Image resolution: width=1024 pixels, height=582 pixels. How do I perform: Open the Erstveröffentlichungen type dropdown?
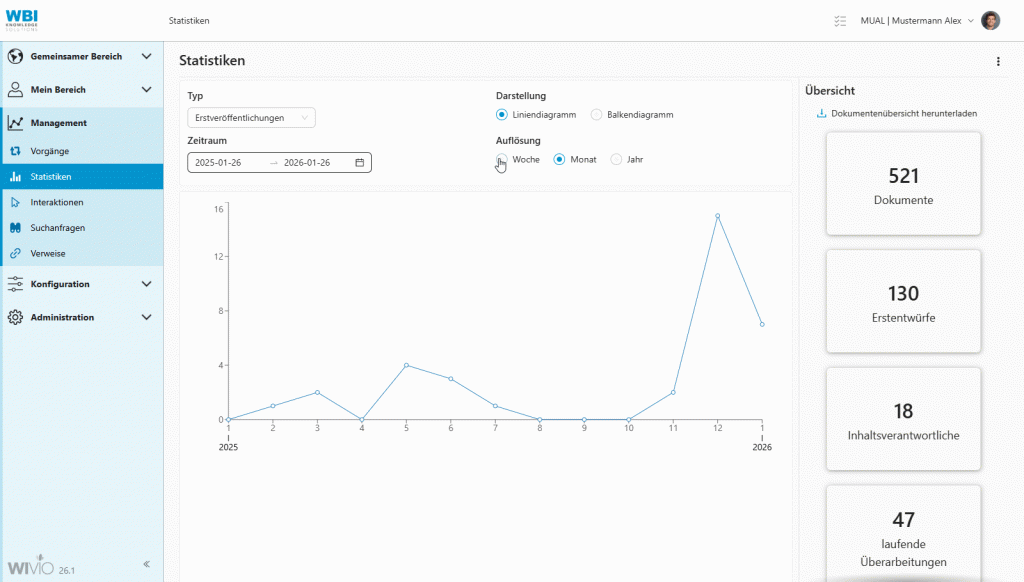(250, 117)
